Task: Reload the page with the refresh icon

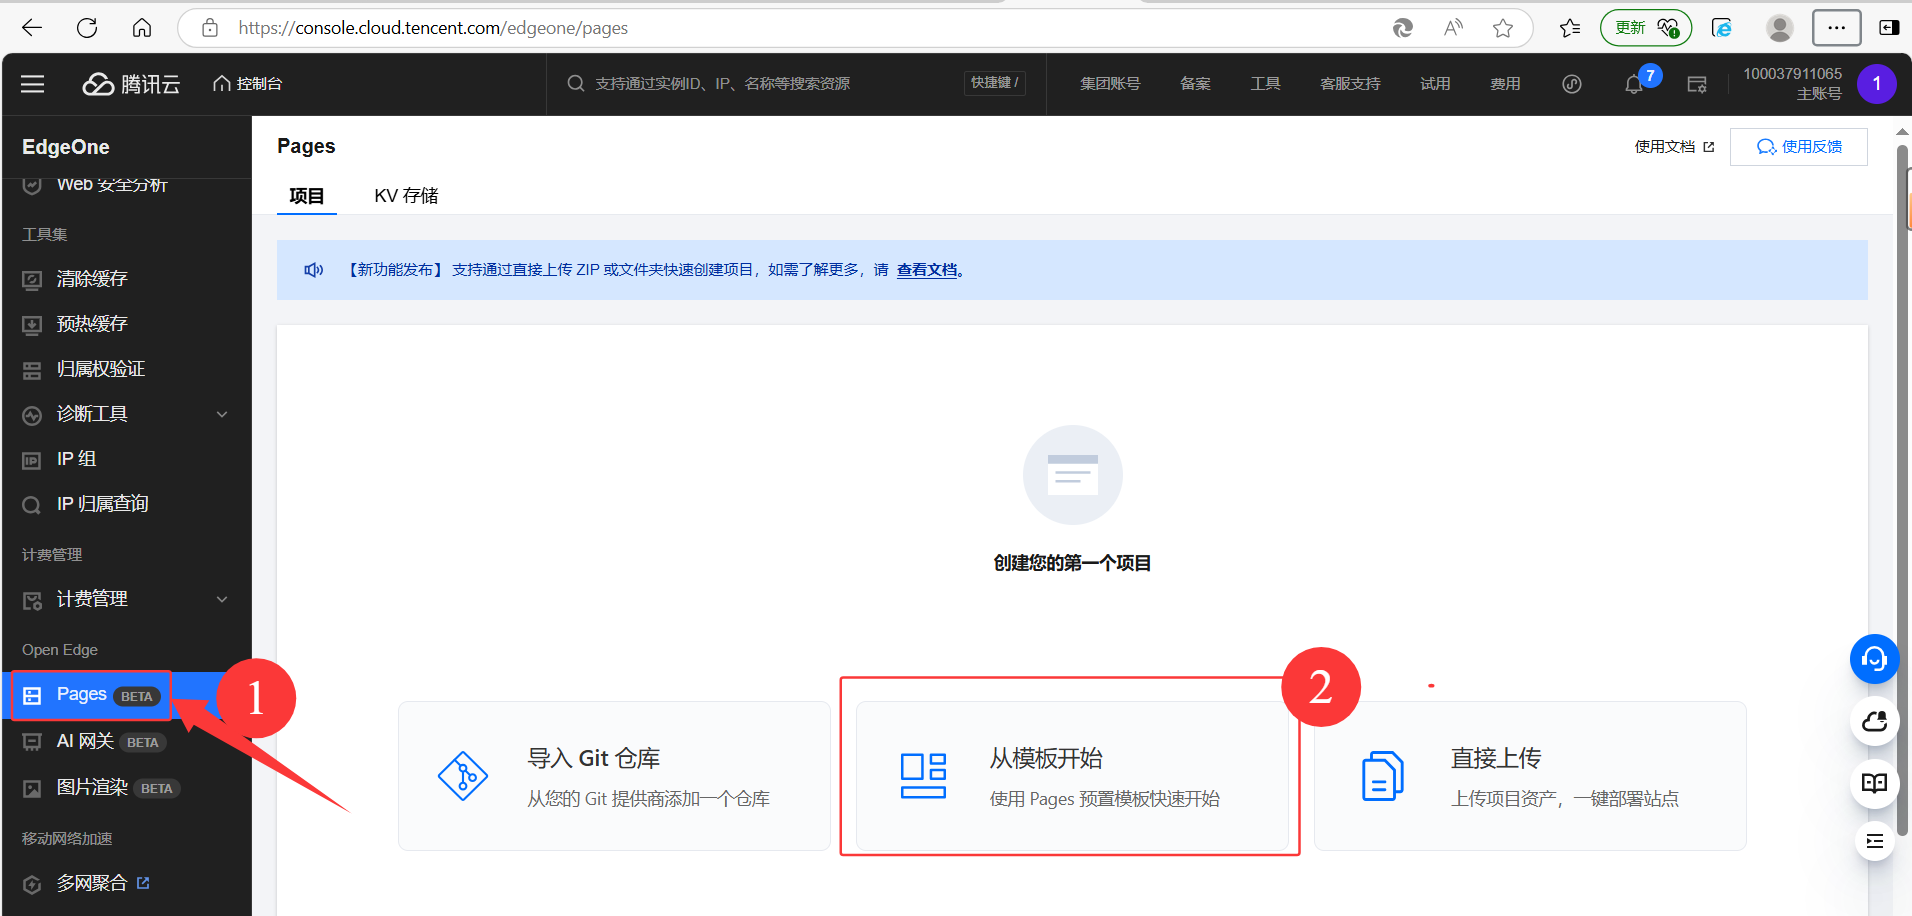Action: pos(87,28)
